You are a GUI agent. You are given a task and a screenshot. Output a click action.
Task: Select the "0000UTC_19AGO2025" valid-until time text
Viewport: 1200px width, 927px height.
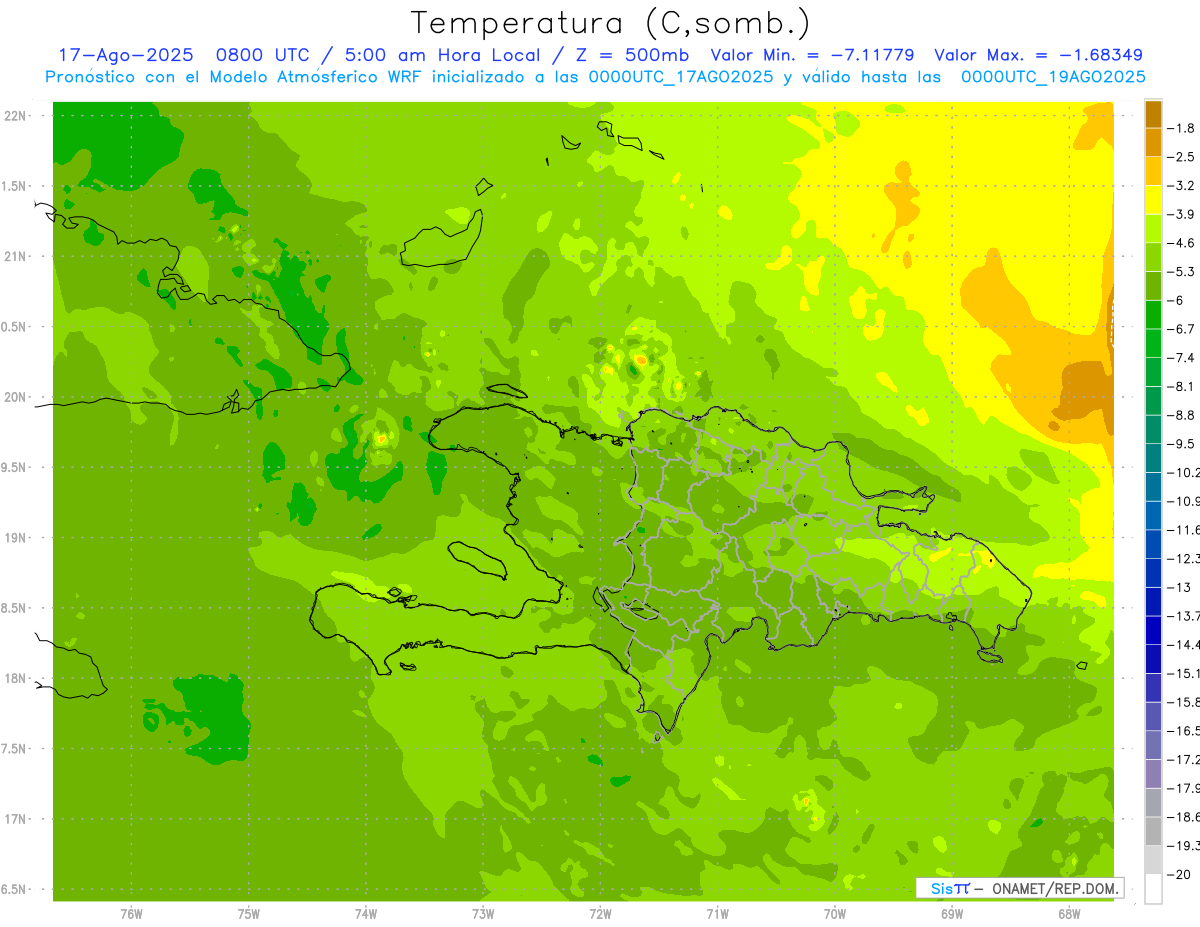tap(1053, 77)
